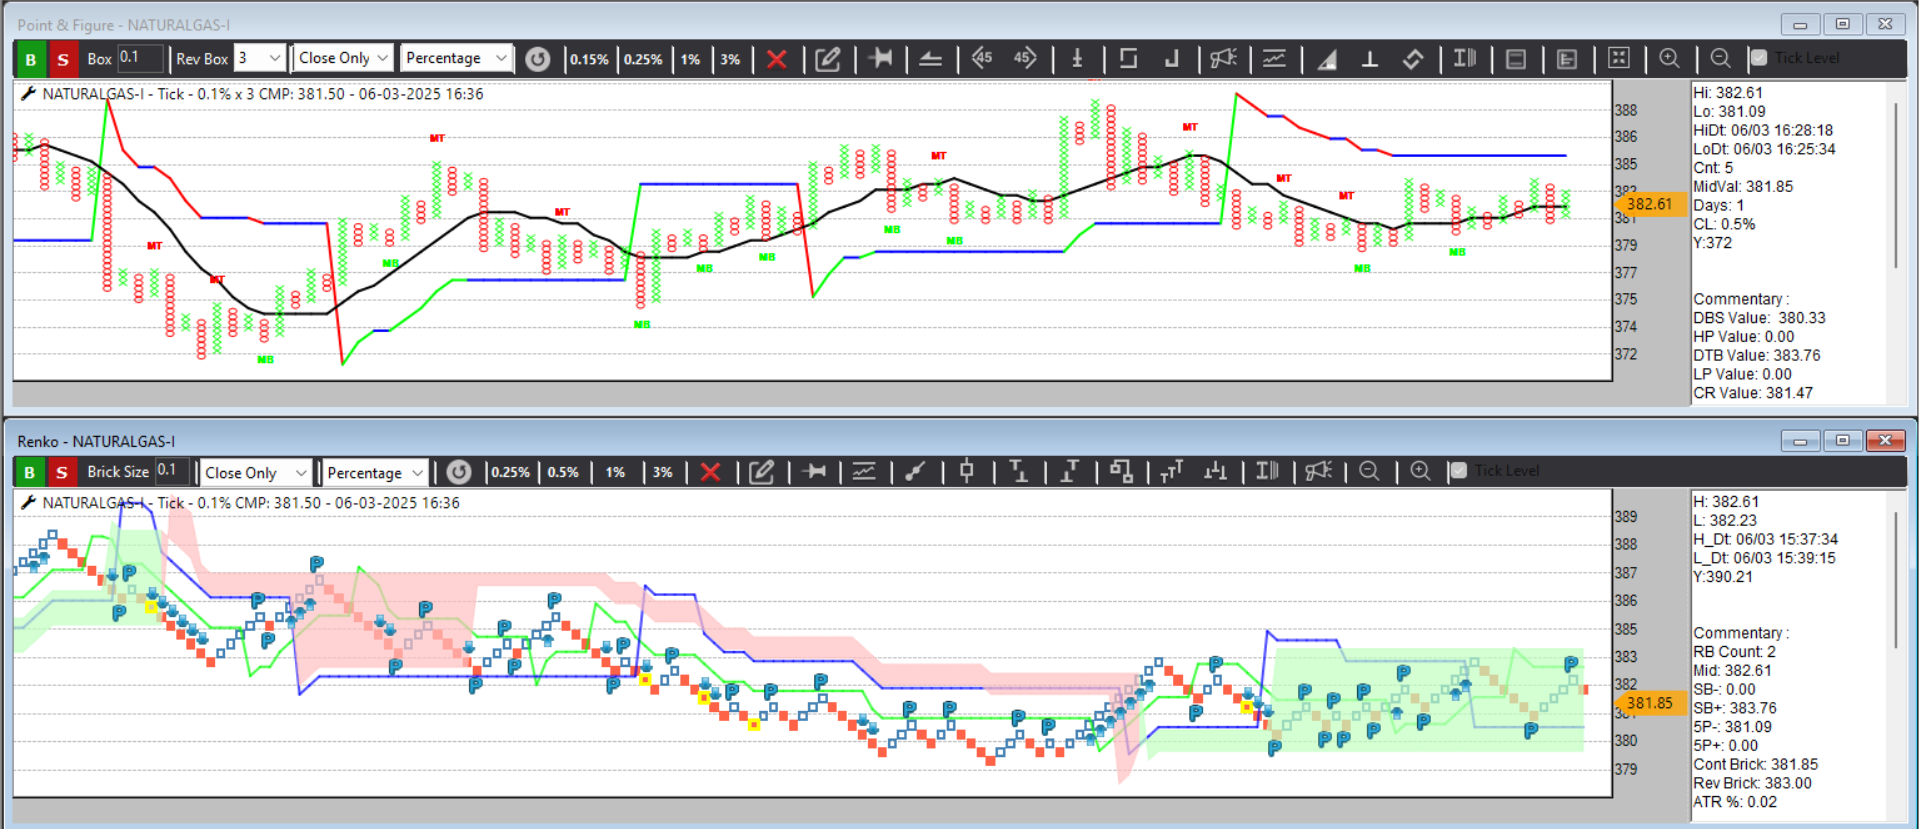This screenshot has width=1919, height=829.
Task: Open Close Only dropdown in Renko toolbar
Action: click(256, 472)
